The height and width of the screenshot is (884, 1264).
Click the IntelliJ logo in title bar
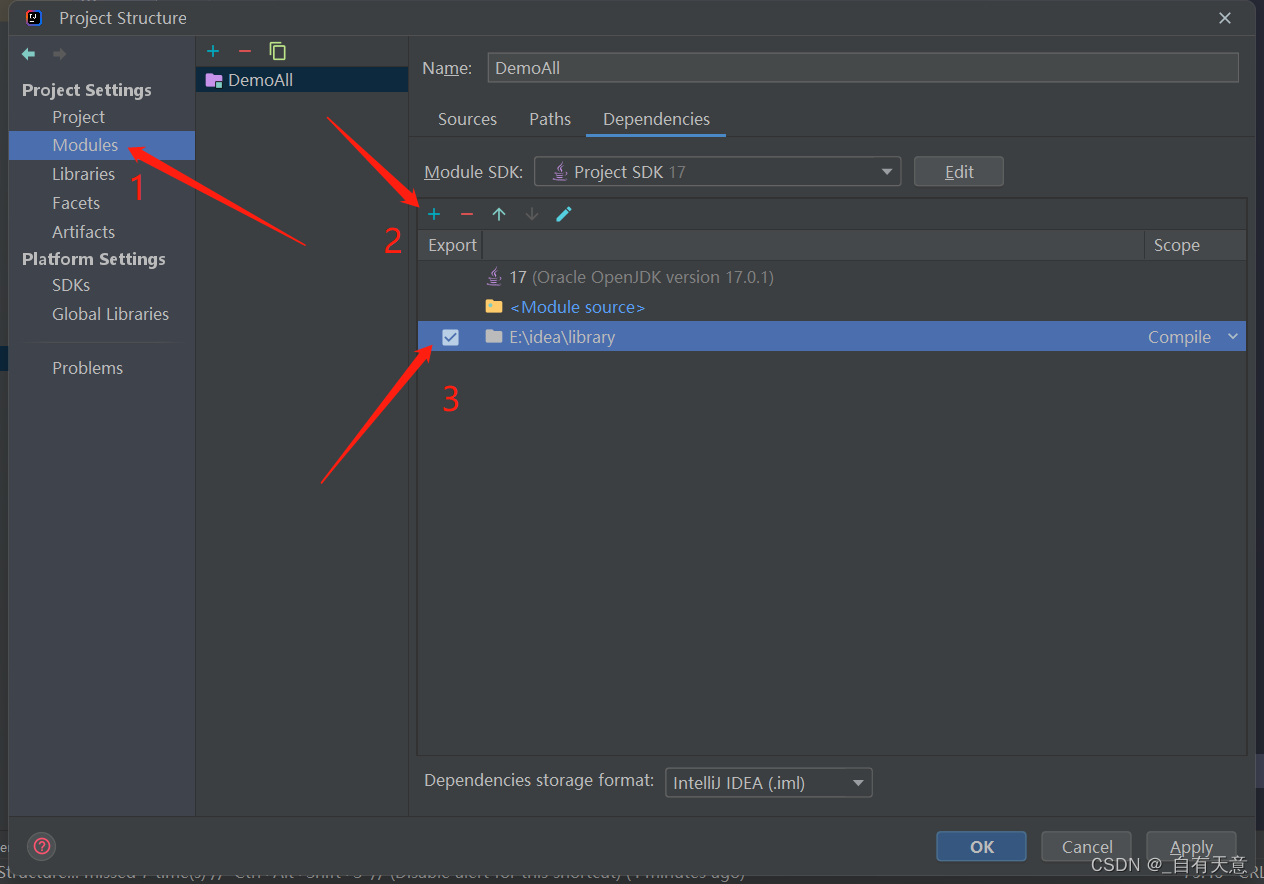[x=34, y=18]
